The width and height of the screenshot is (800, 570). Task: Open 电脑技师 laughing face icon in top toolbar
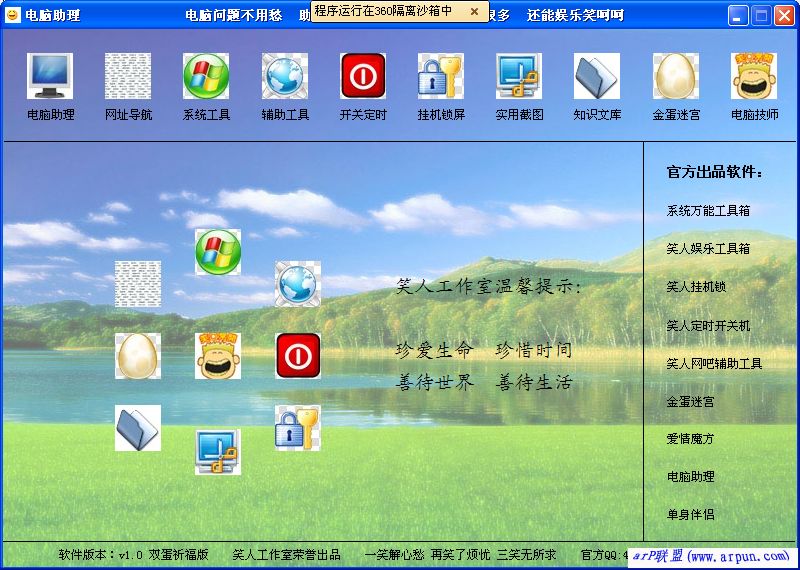[754, 76]
